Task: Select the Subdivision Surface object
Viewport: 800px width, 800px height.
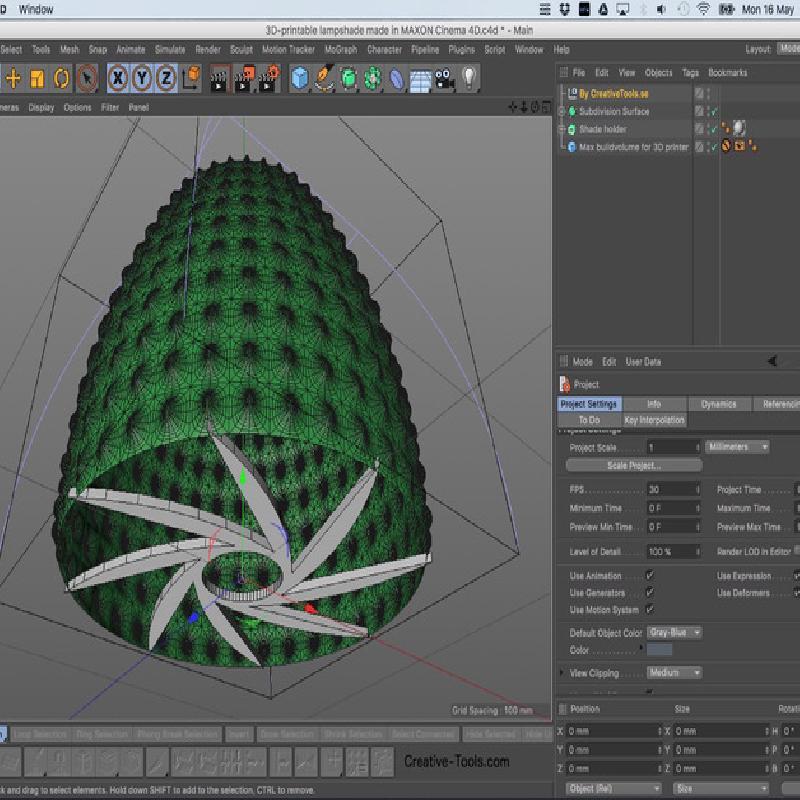Action: click(x=614, y=111)
